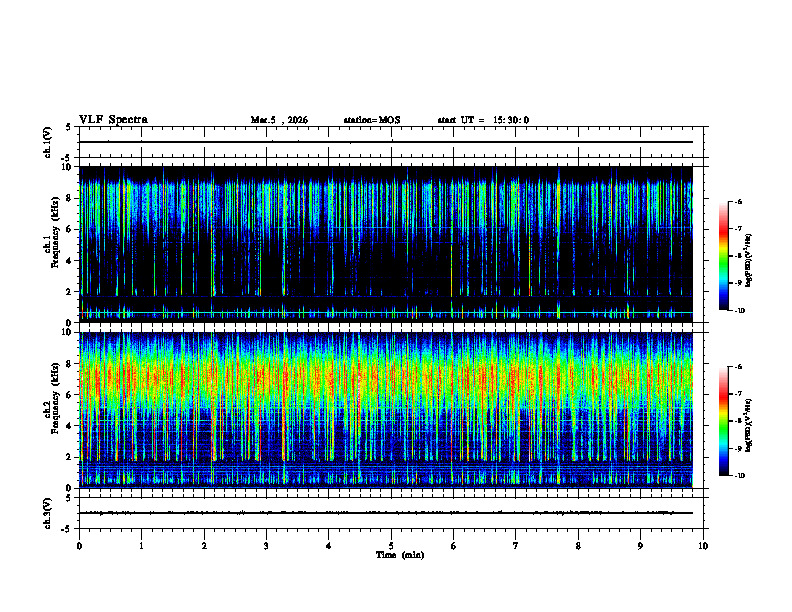Click the "VLF Spectra" plot title
The image size is (792, 612).
[113, 120]
